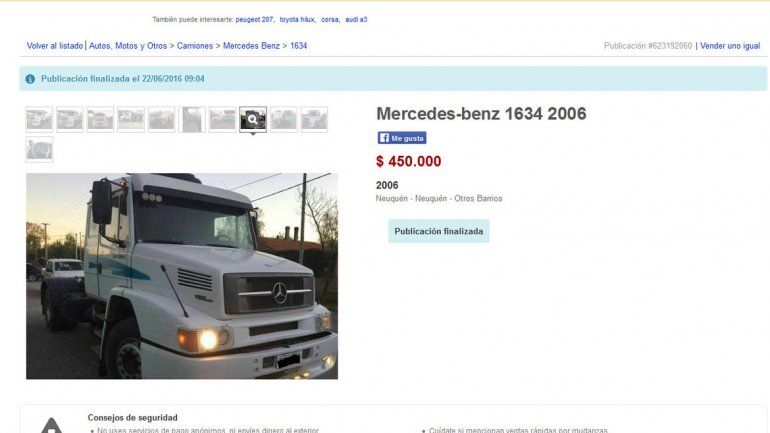Open the peugeot 207 suggestion link
The height and width of the screenshot is (433, 770).
pos(254,20)
